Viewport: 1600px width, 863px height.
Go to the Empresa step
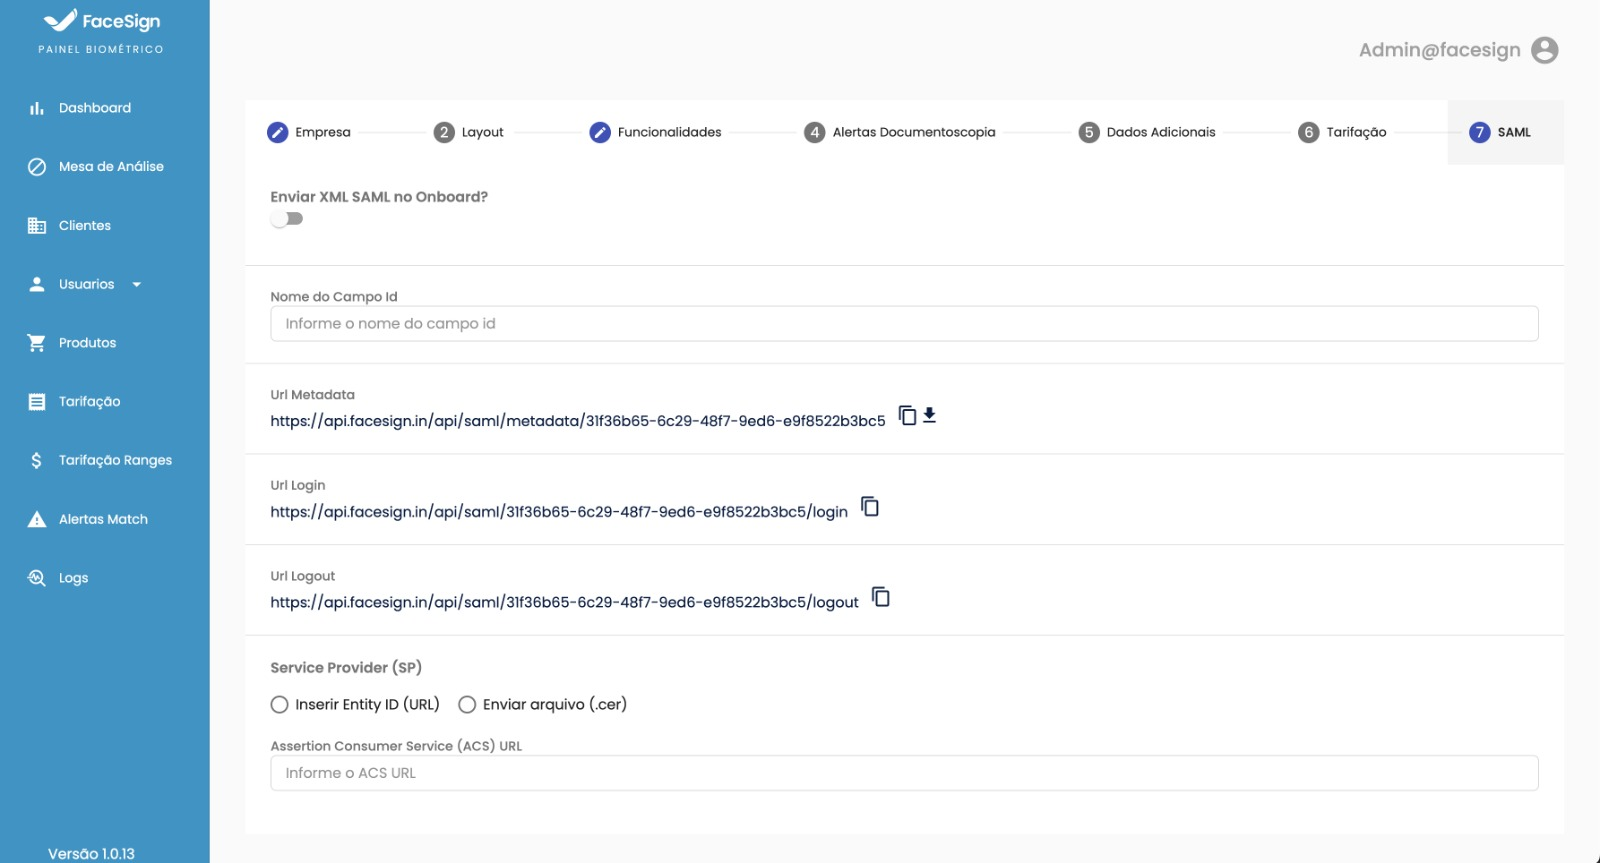(309, 132)
